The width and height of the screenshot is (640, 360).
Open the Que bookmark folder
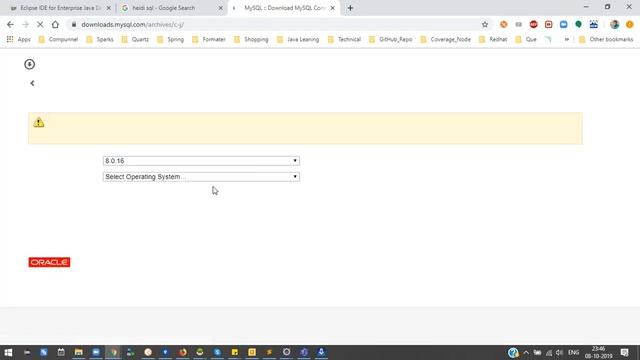click(x=526, y=39)
